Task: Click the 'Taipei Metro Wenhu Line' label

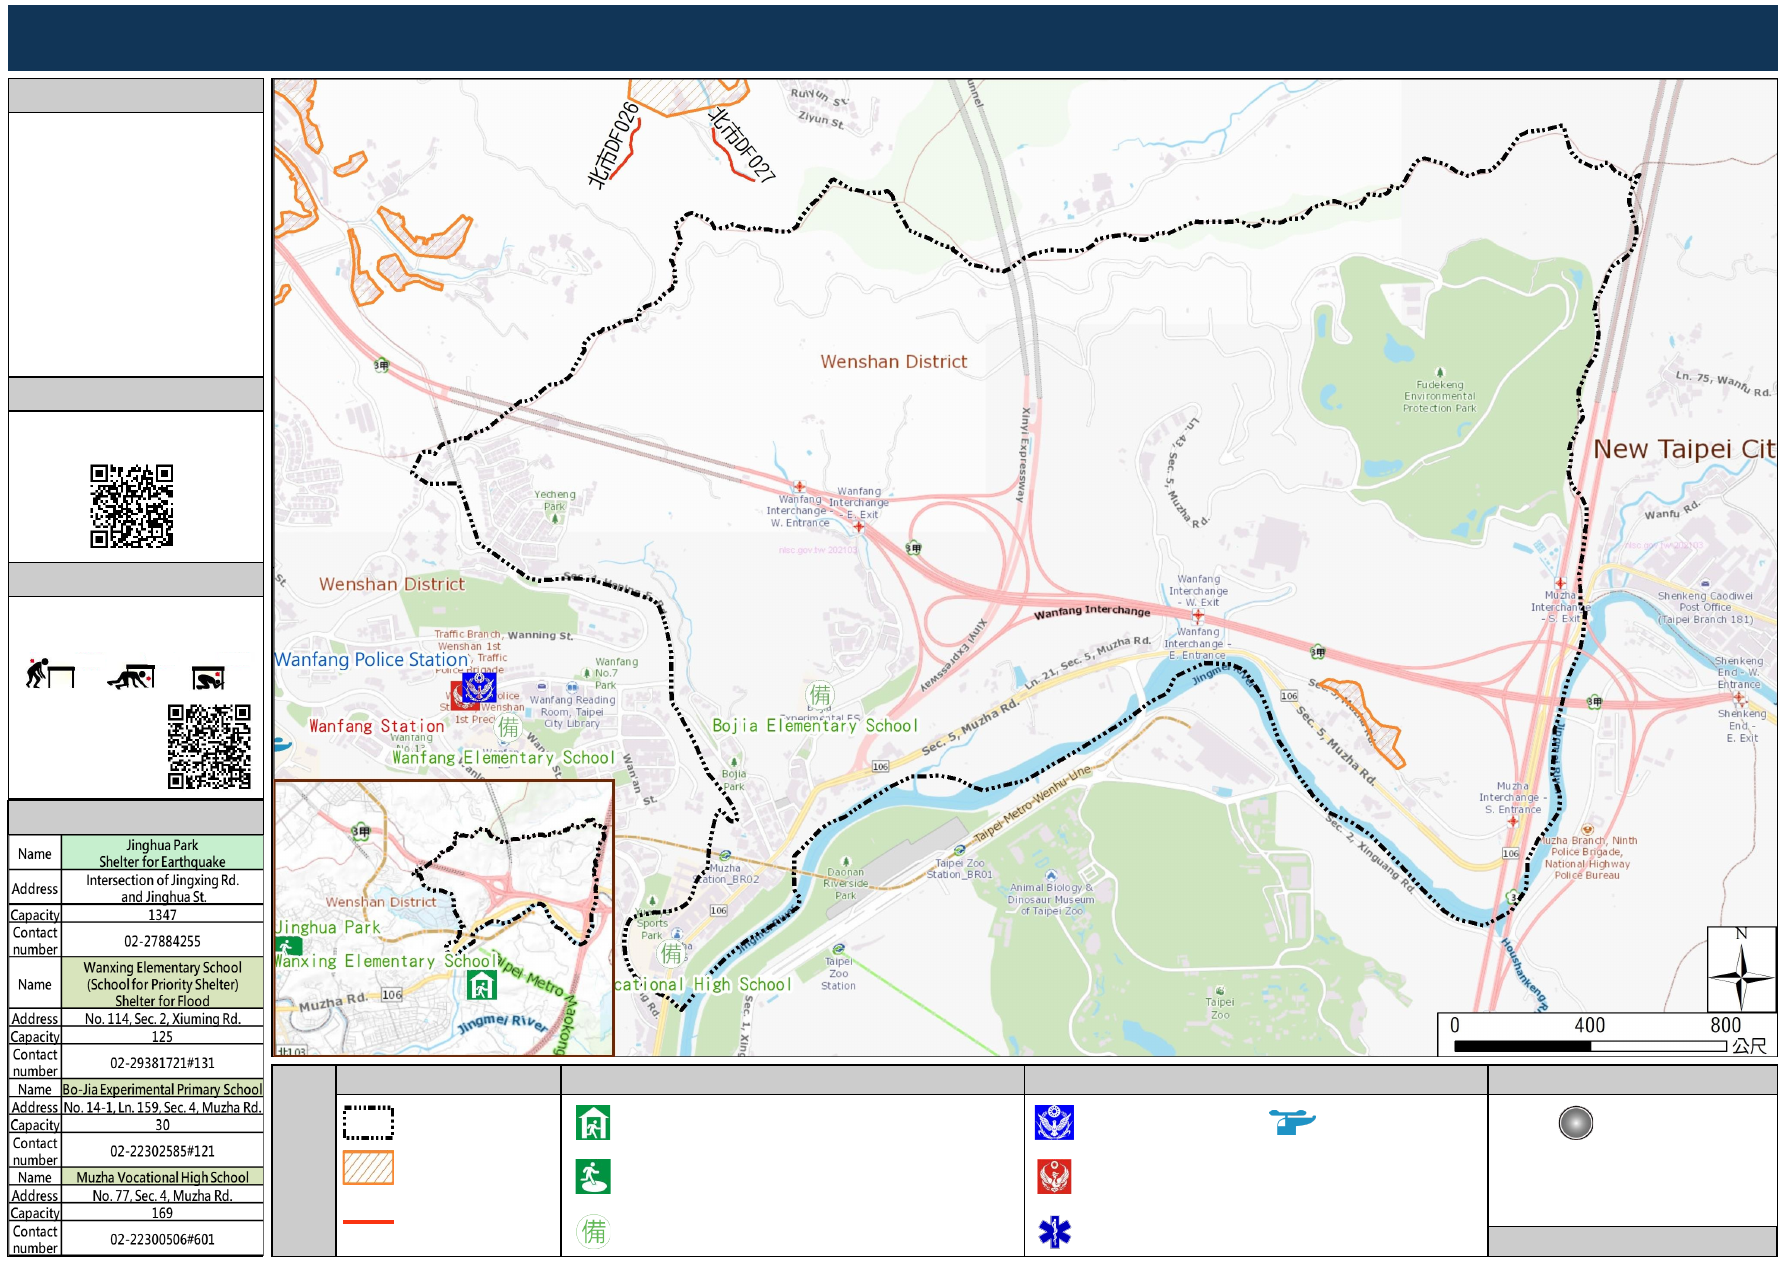Action: click(1032, 804)
